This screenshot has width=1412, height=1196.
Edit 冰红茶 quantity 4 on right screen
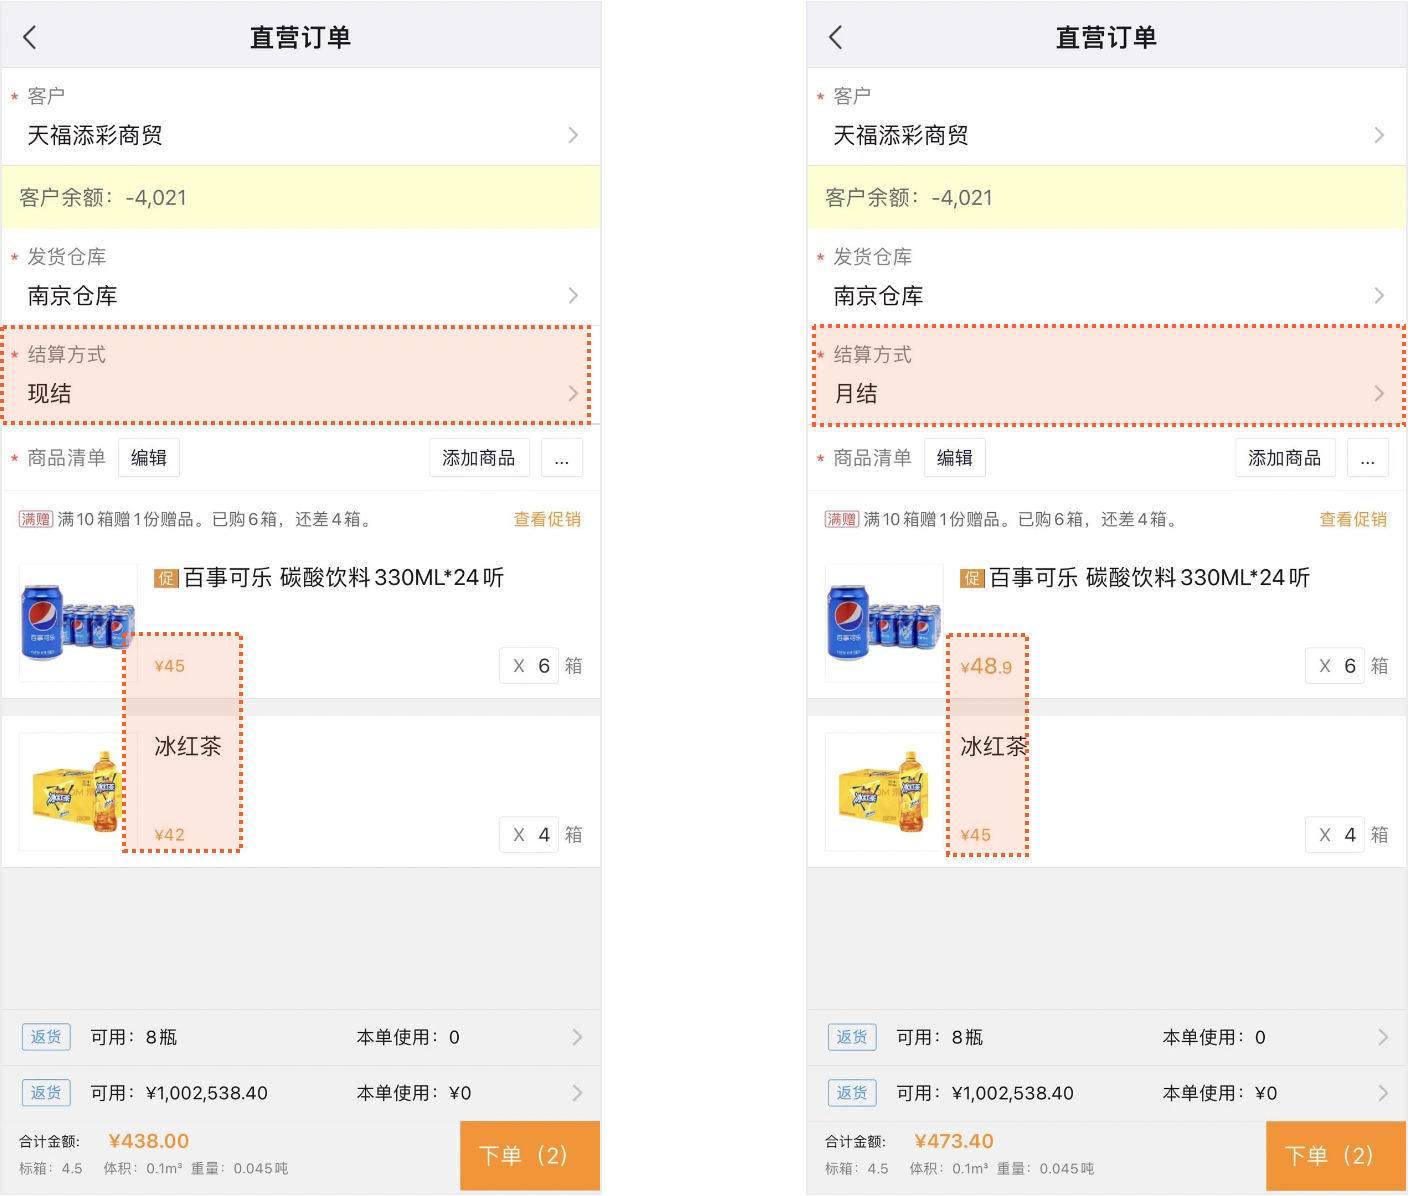(1334, 835)
